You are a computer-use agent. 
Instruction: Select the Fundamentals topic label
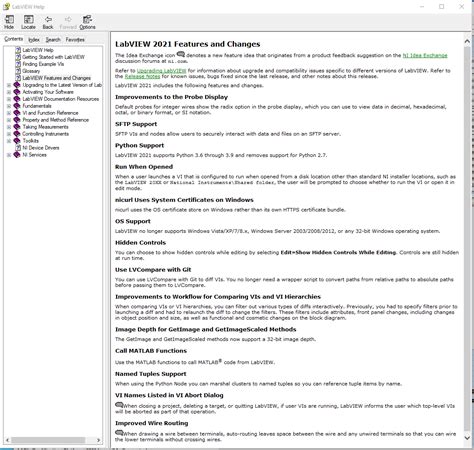coord(37,106)
